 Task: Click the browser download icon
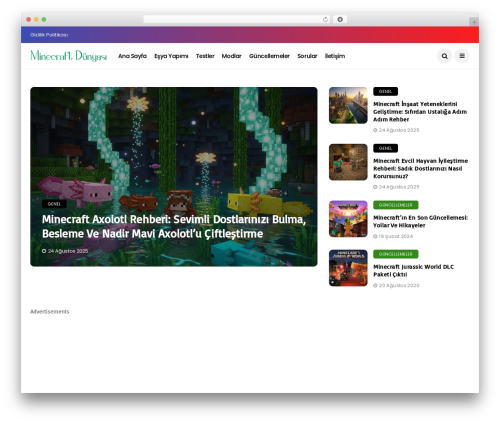click(340, 20)
